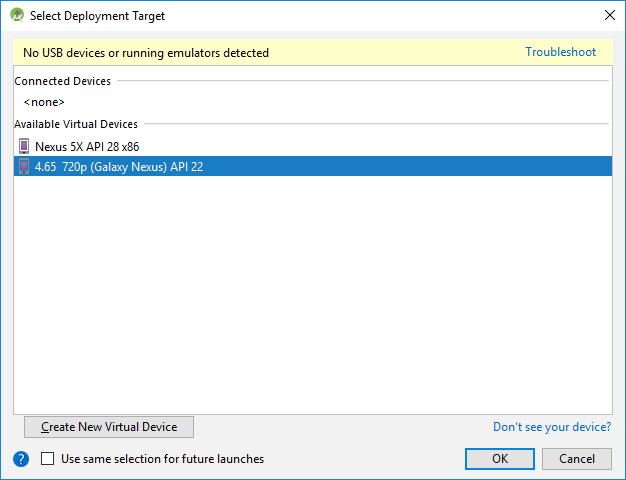Open the Troubleshoot link

(x=560, y=52)
